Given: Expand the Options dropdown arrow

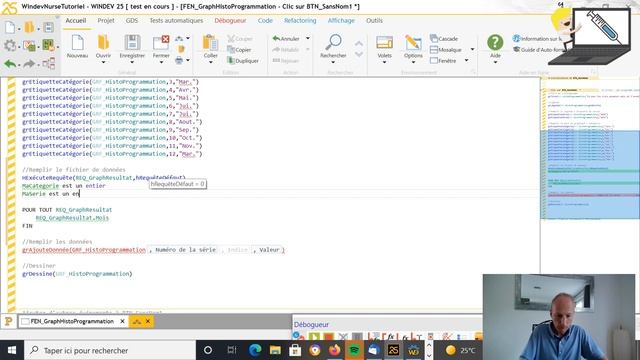Looking at the screenshot, I should click(x=413, y=62).
